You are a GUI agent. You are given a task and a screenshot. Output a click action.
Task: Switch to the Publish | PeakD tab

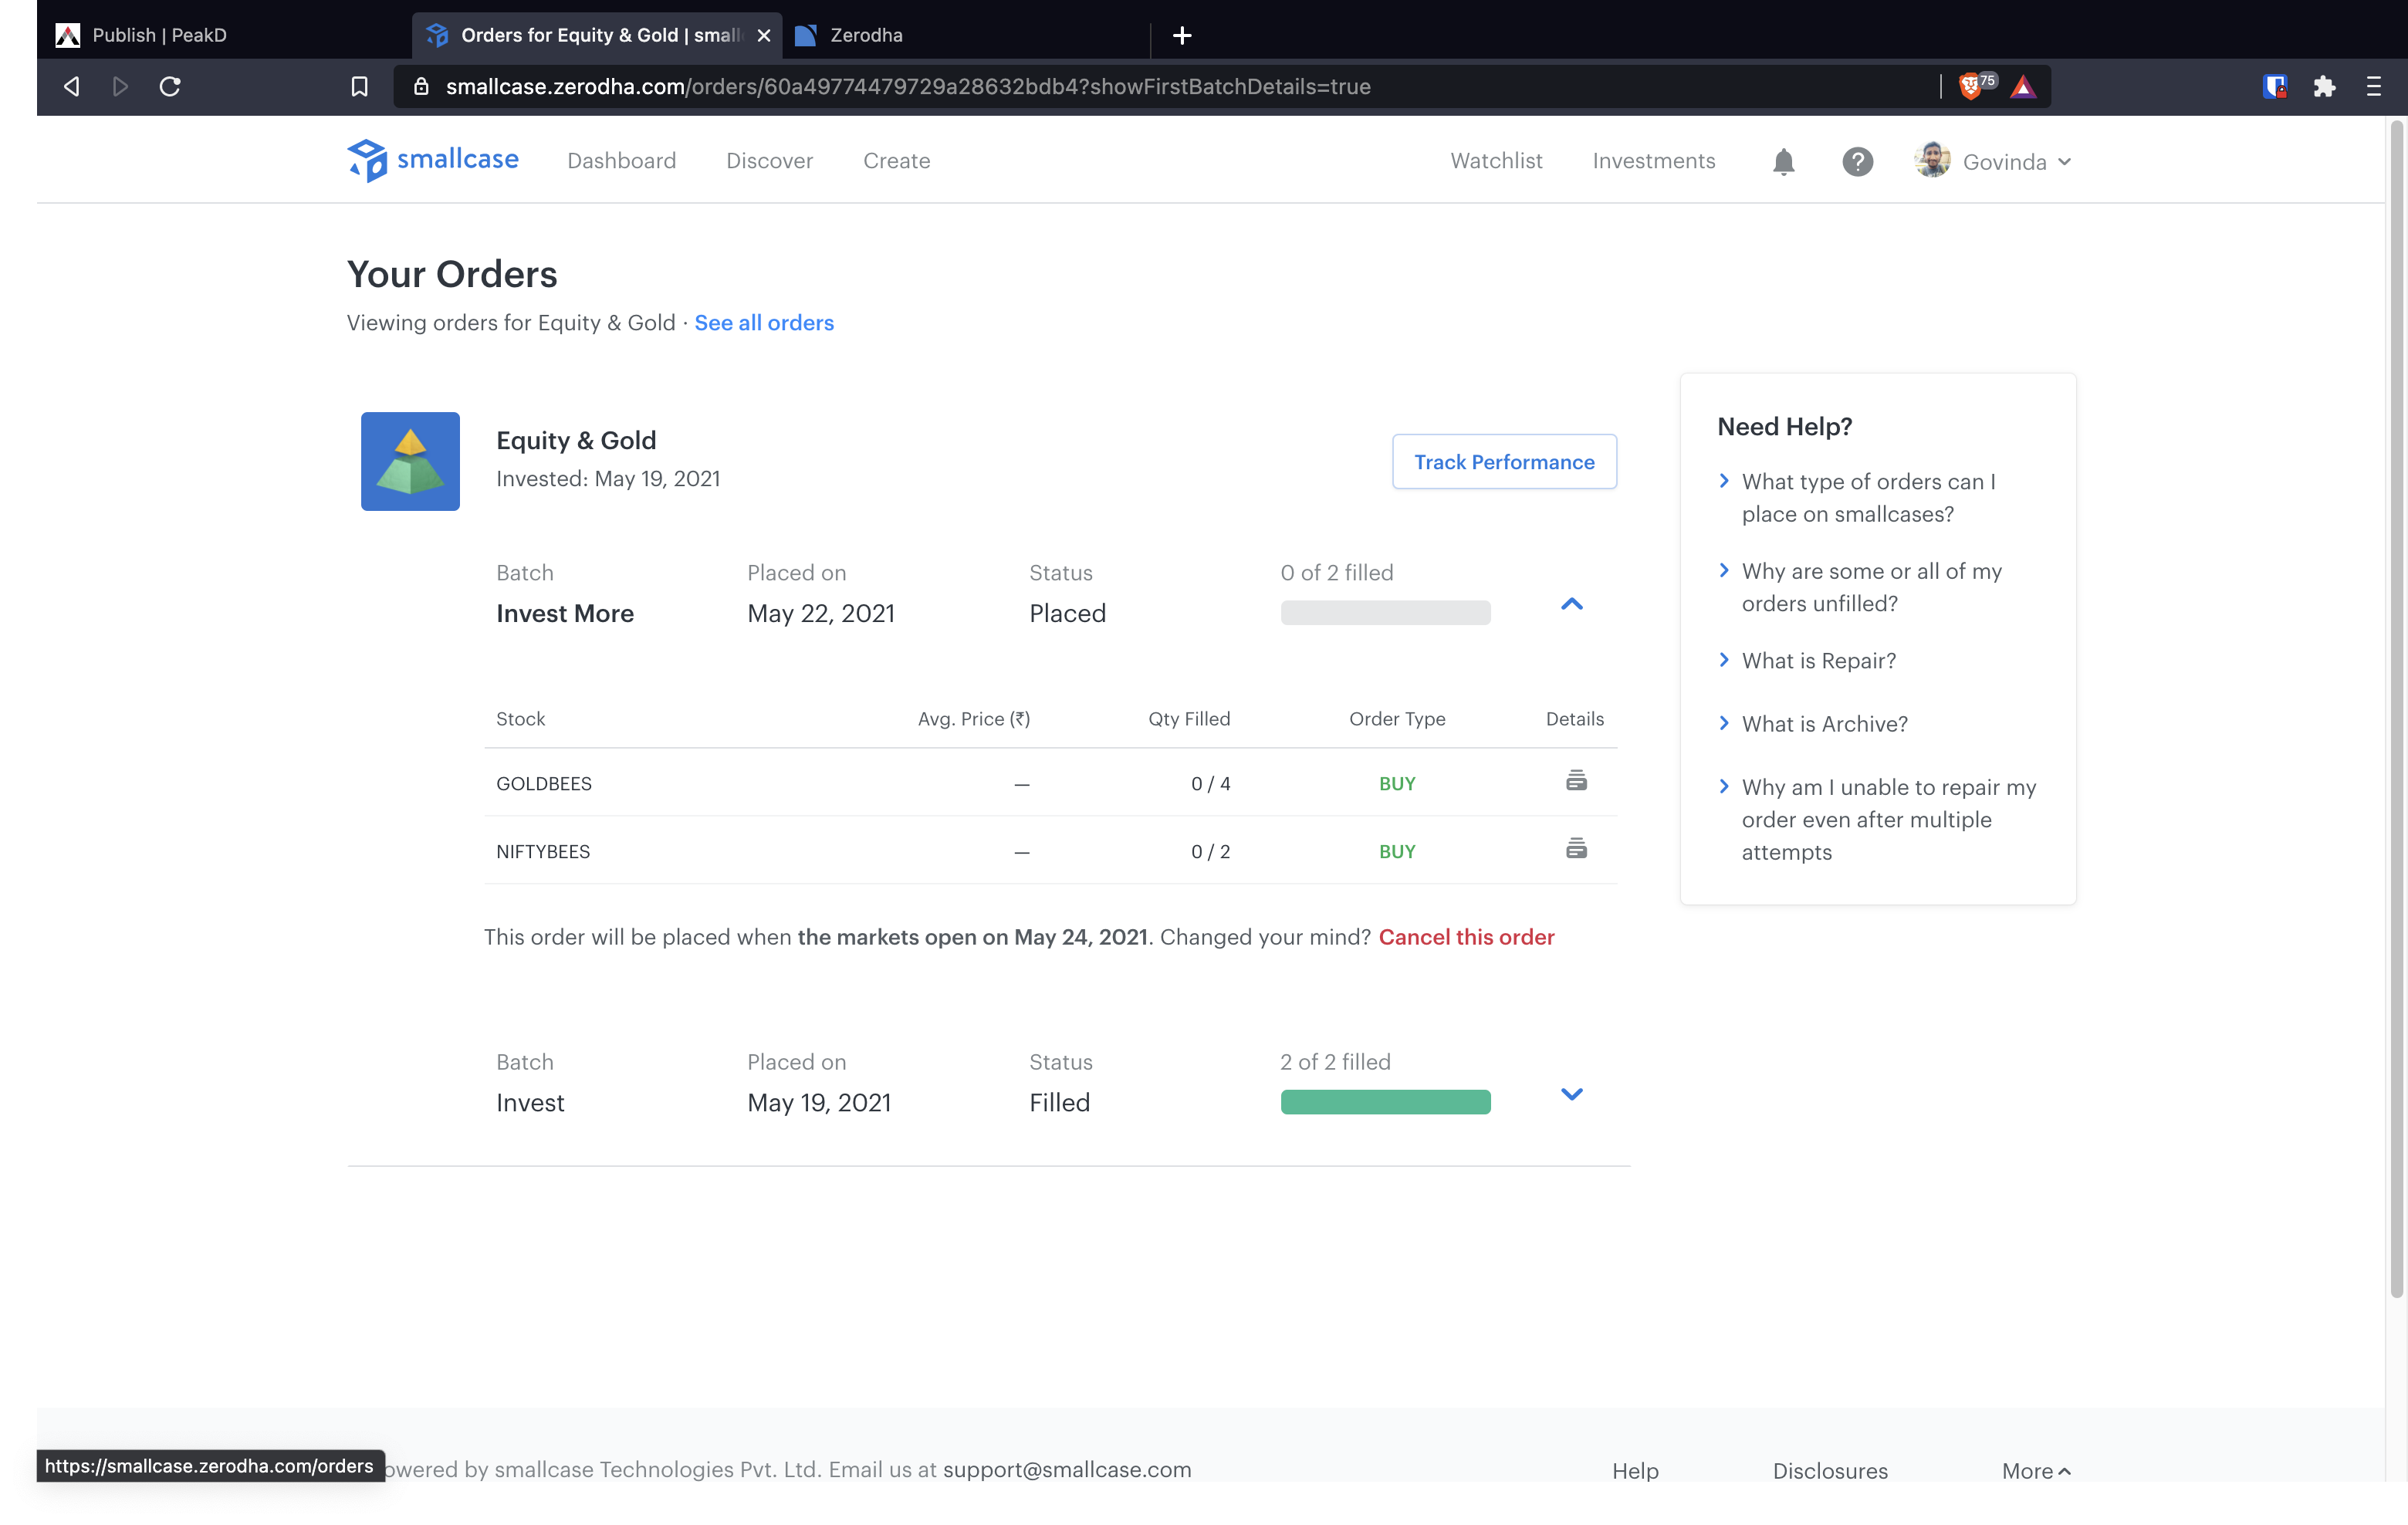tap(160, 36)
